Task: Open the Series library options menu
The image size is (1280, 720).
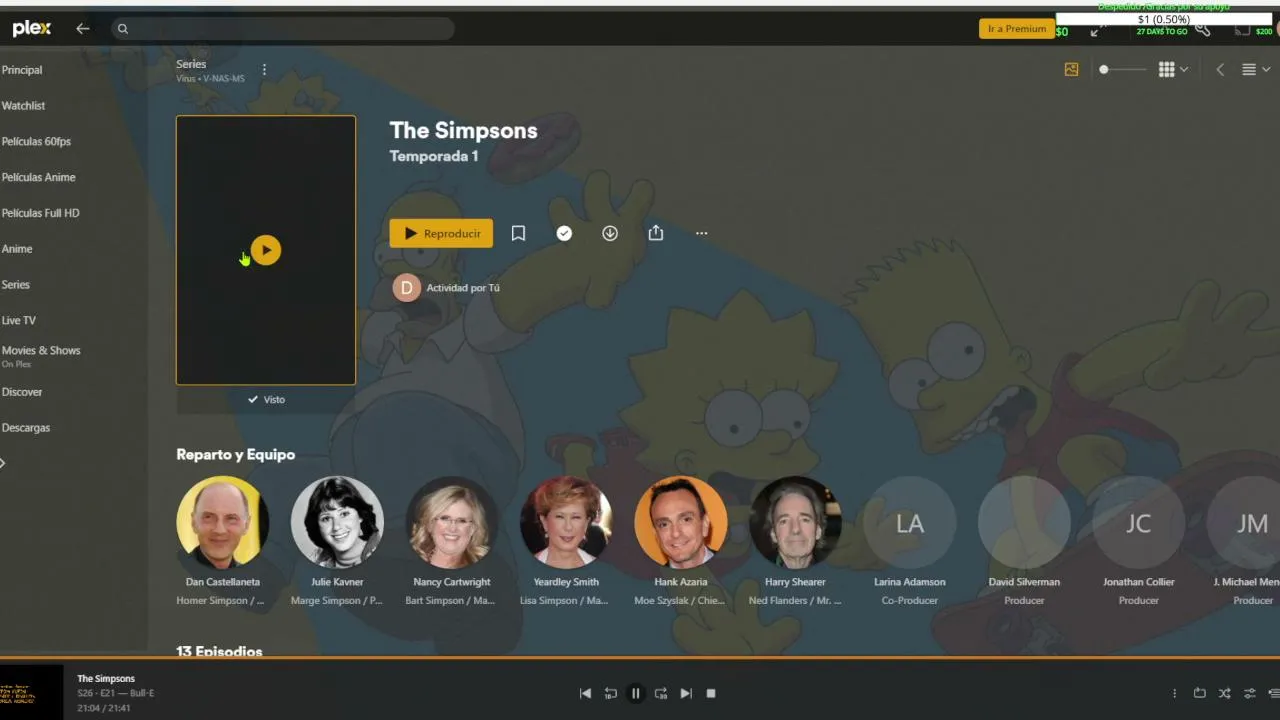Action: coord(264,70)
